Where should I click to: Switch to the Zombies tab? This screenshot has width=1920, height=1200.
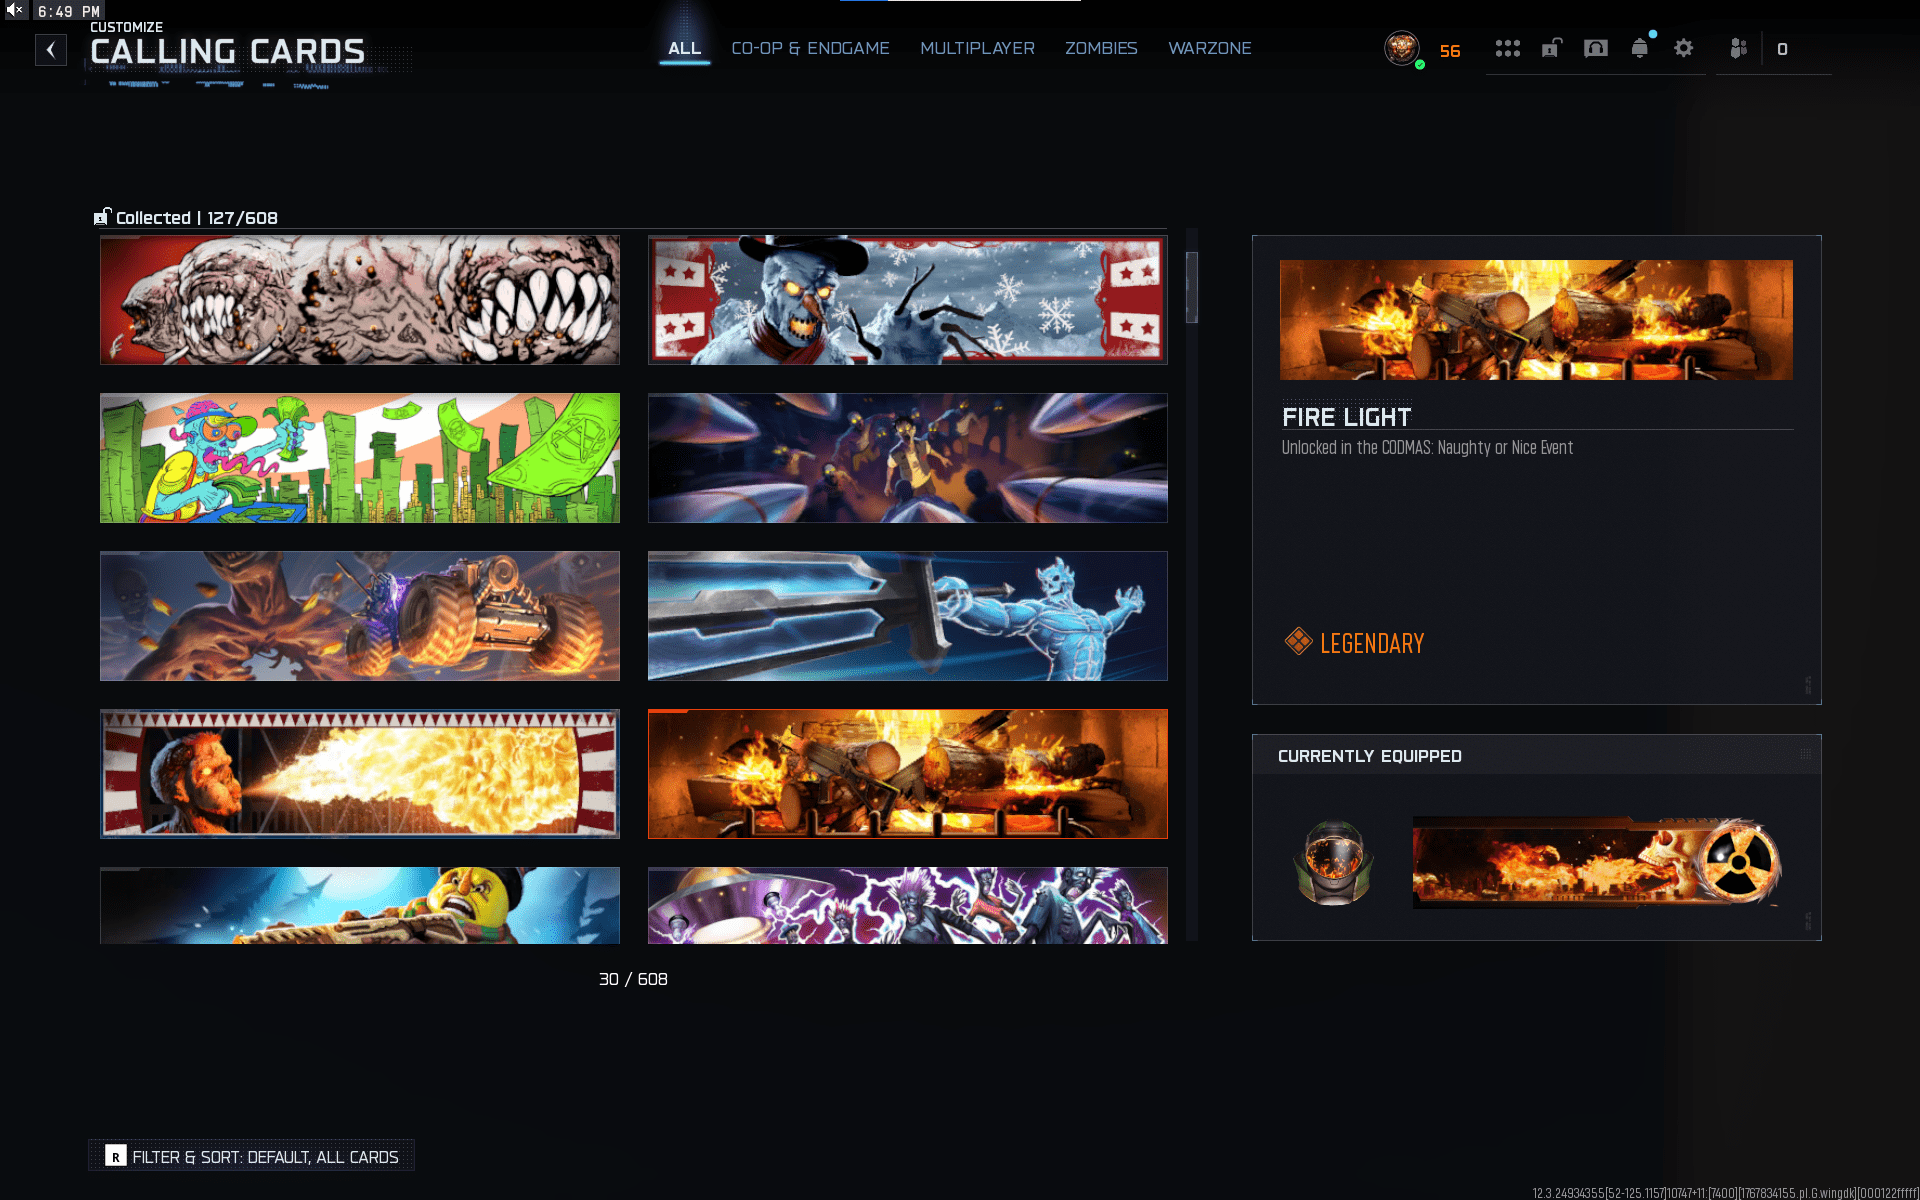click(x=1100, y=48)
